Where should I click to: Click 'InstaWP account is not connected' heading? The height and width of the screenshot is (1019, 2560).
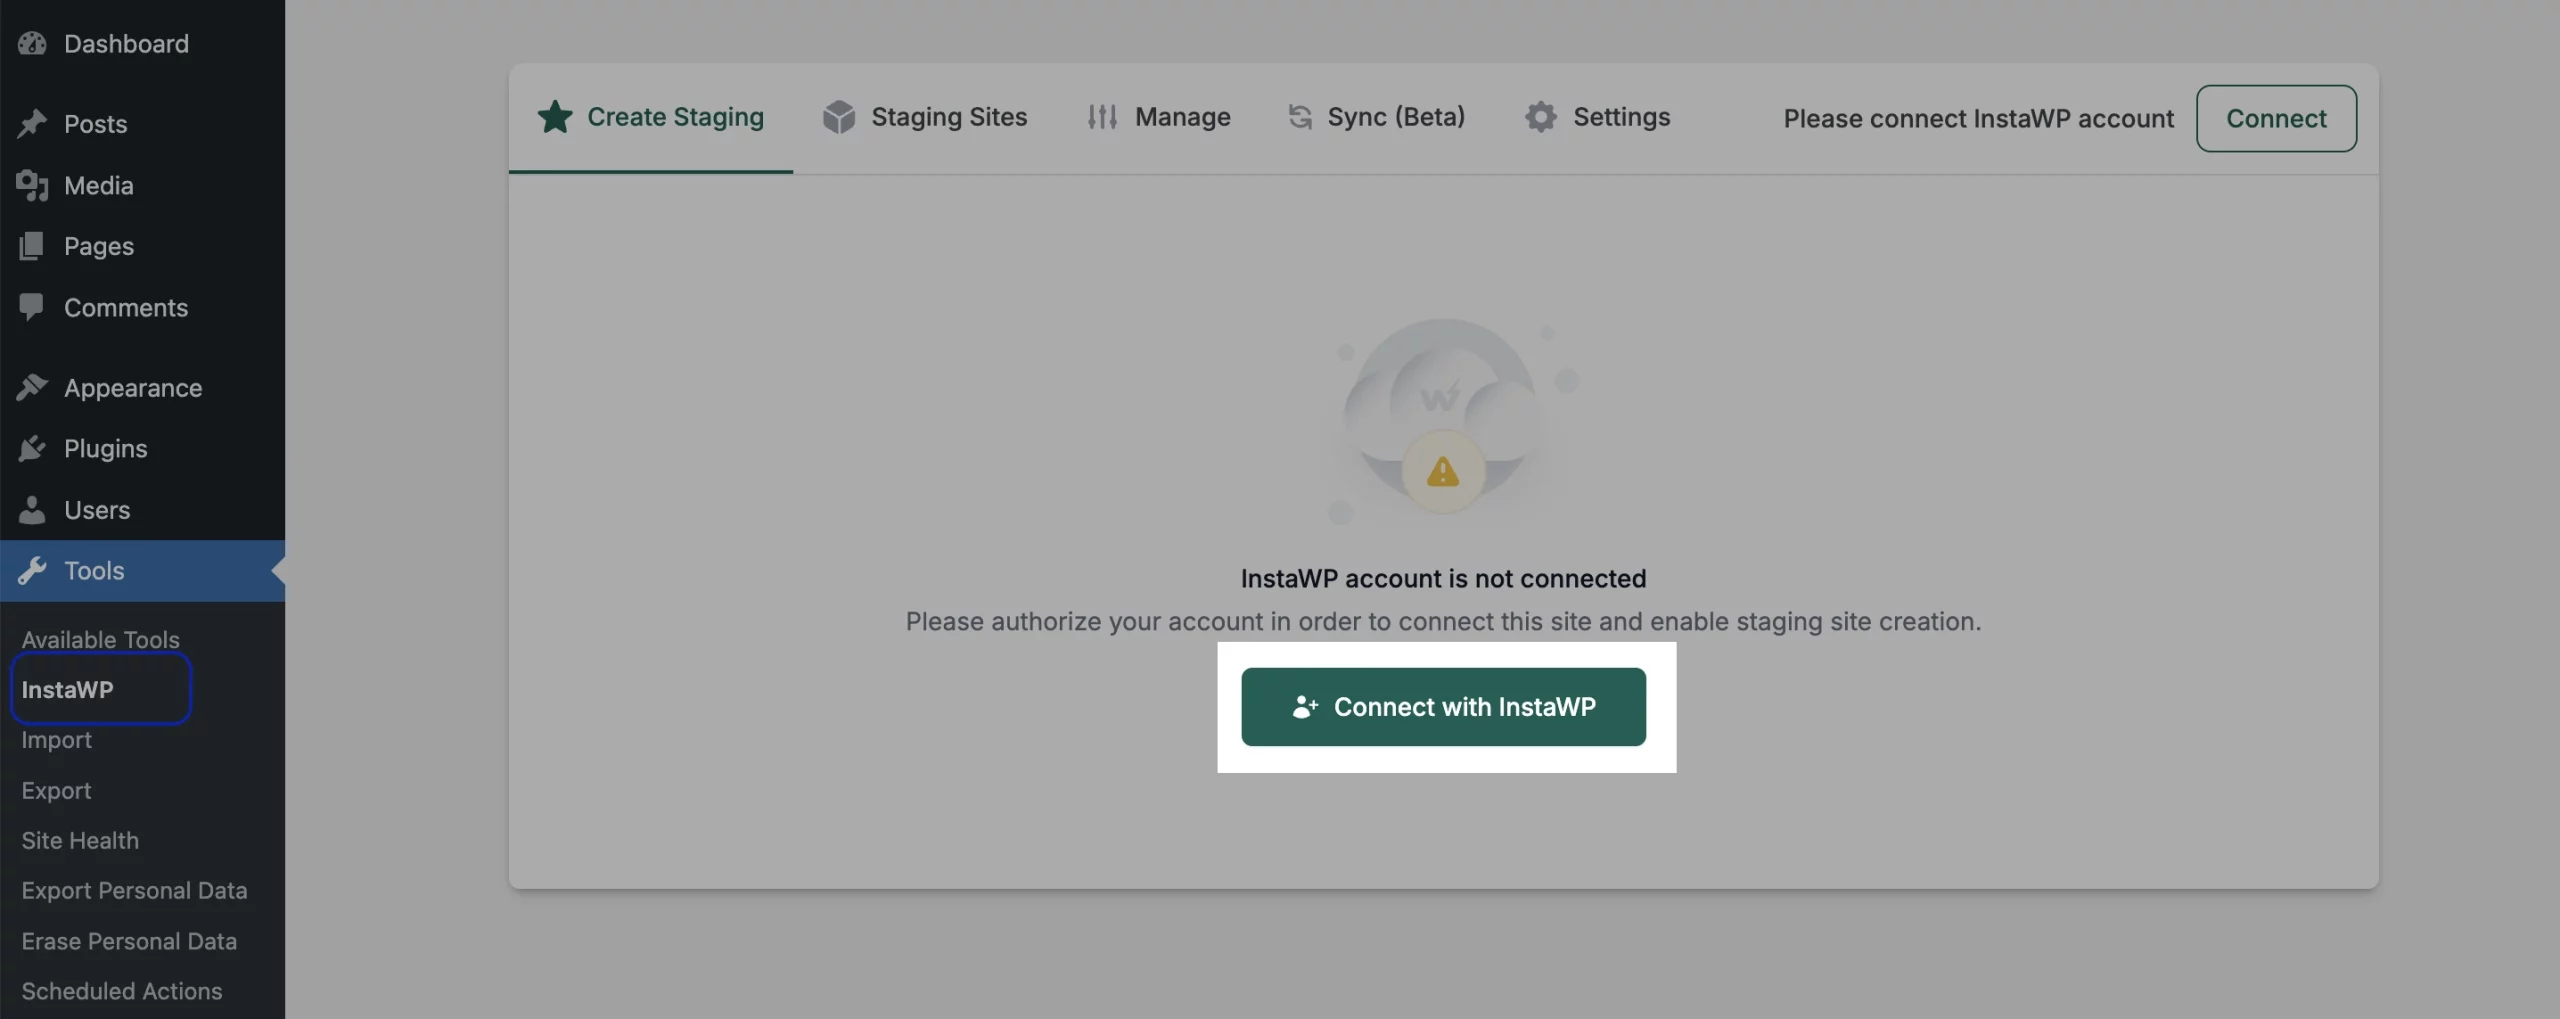[x=1443, y=578]
